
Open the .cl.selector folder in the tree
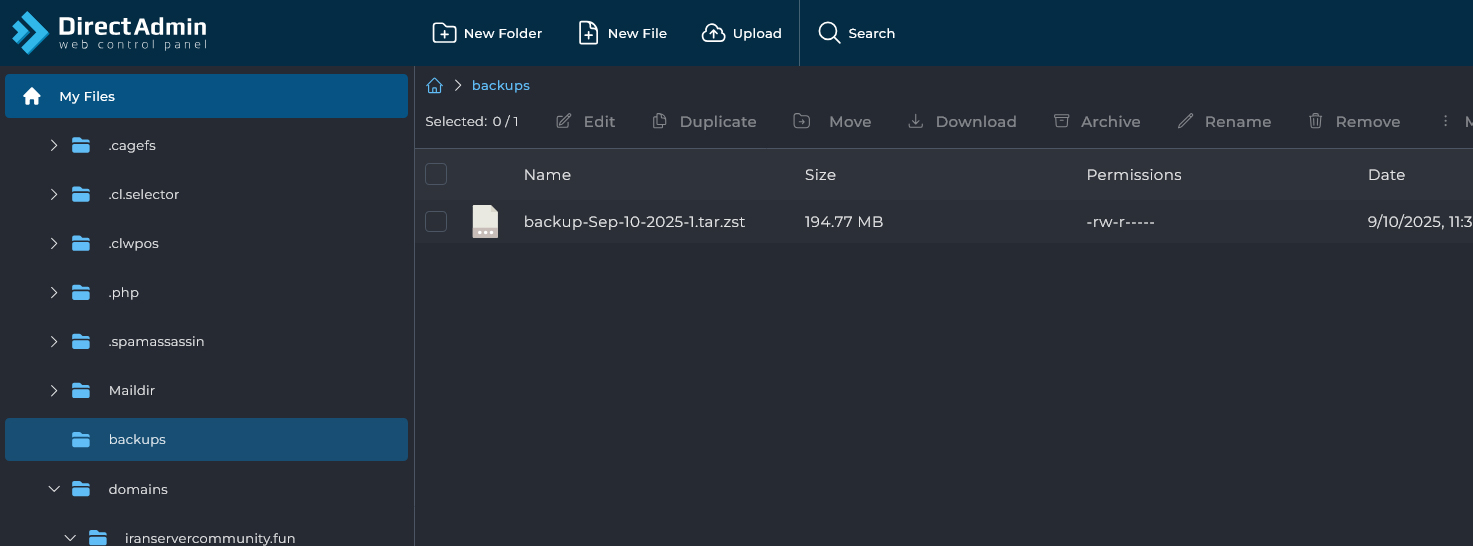click(144, 194)
